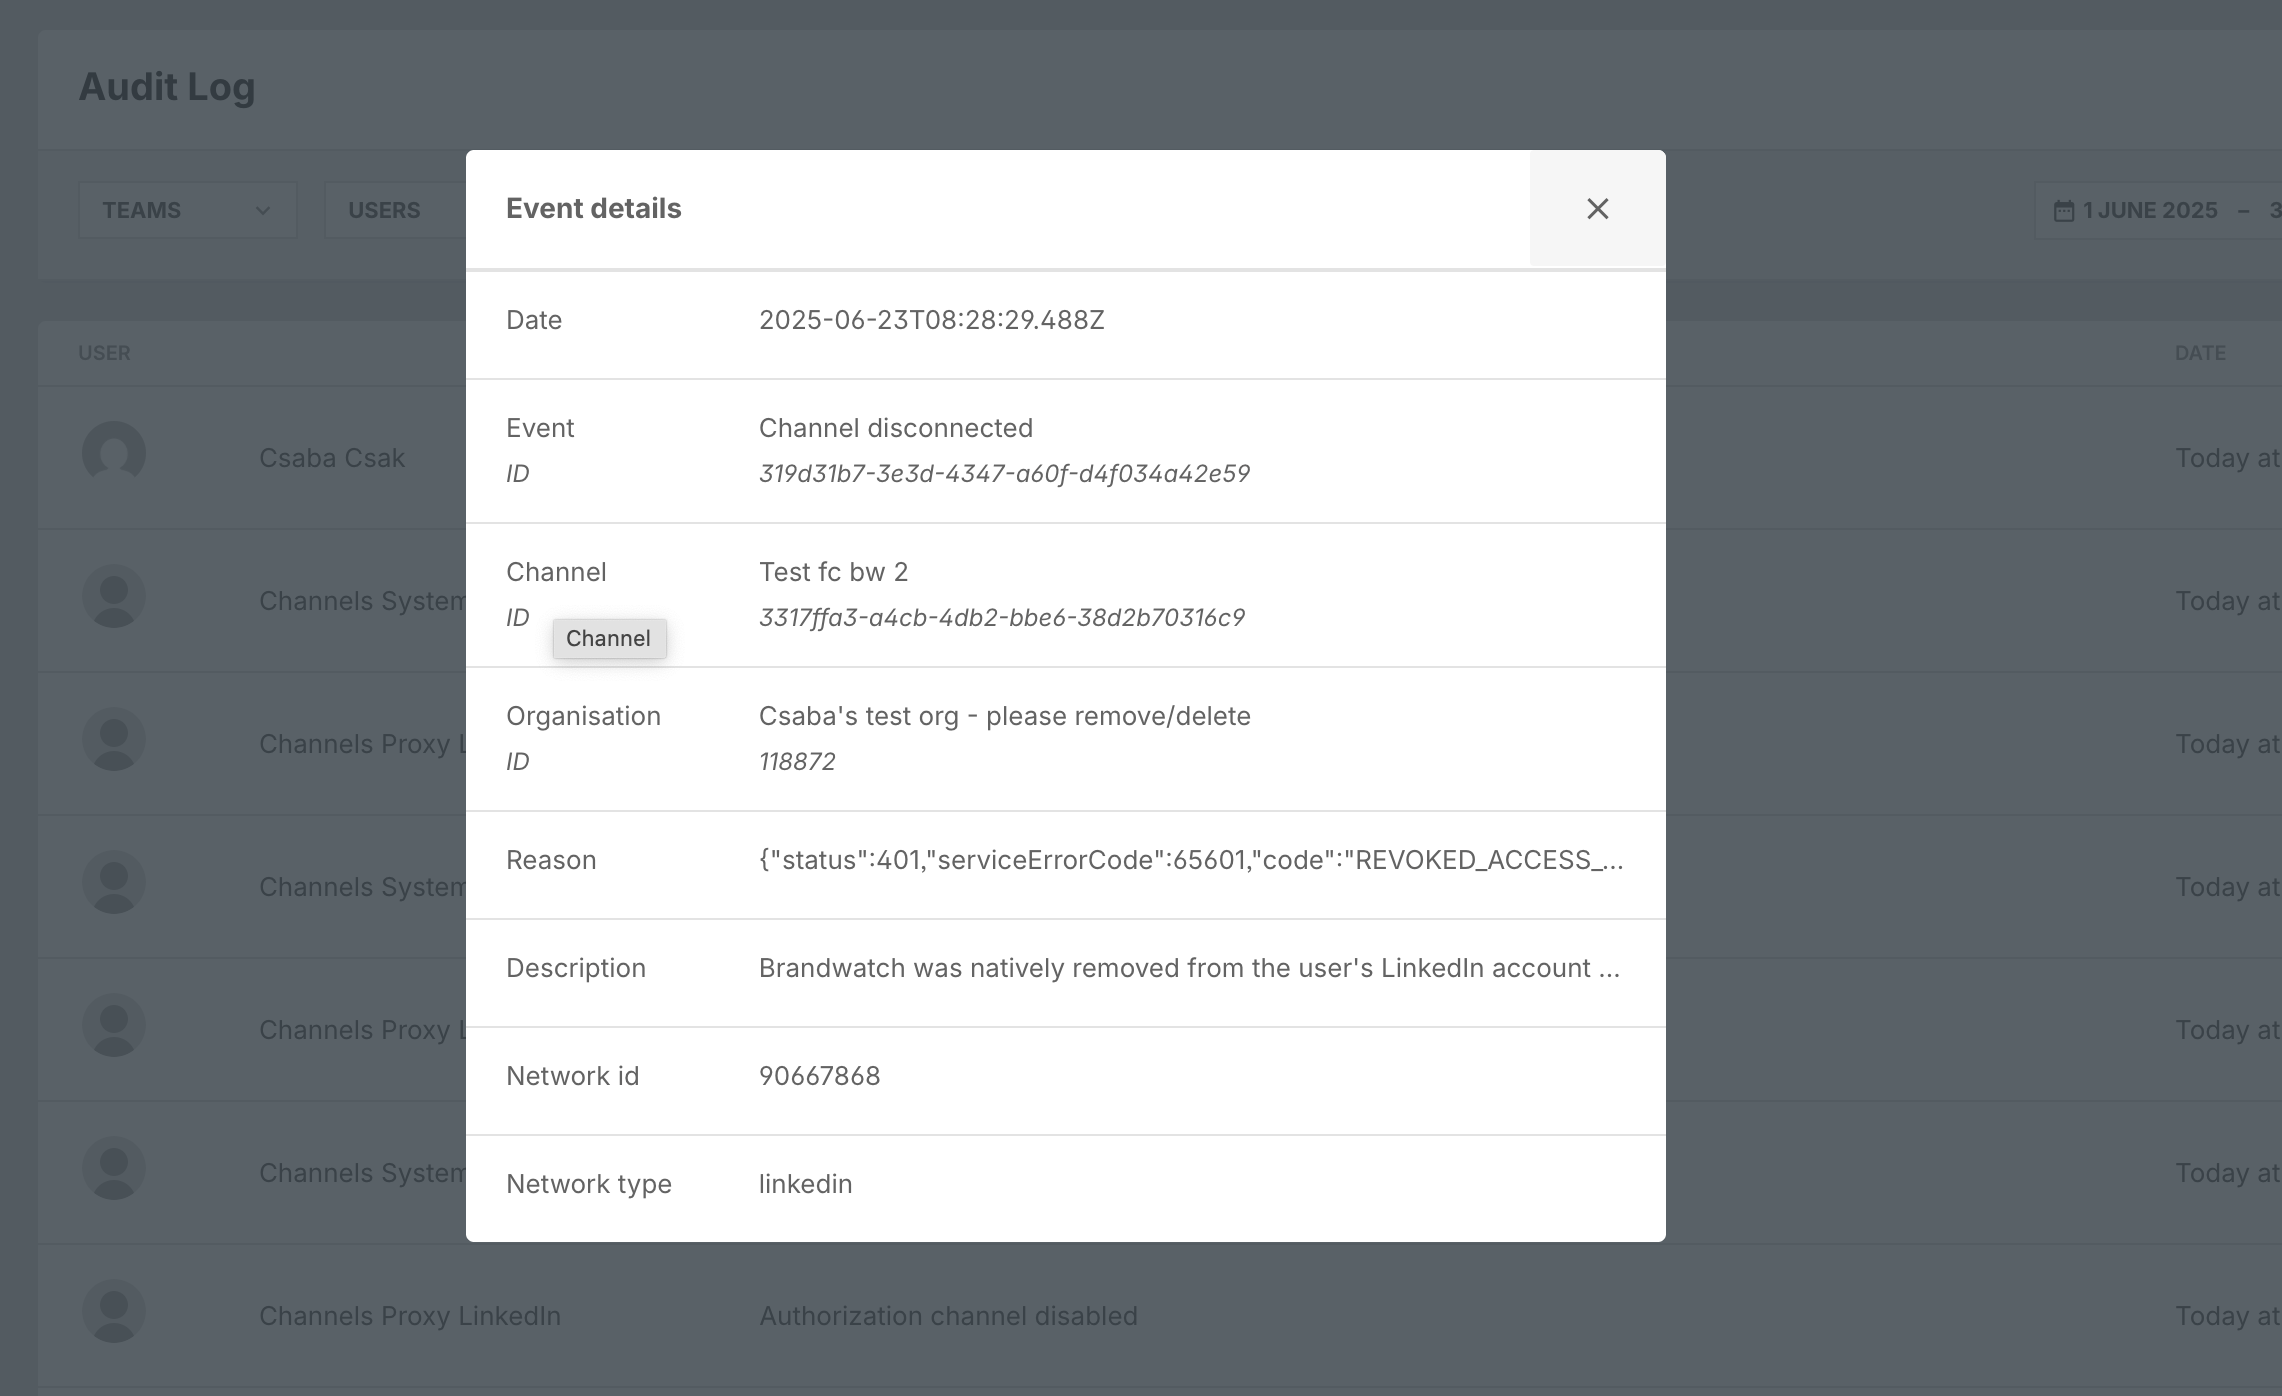The width and height of the screenshot is (2282, 1396).
Task: Select organisation ID 118872
Action: pyautogui.click(x=797, y=761)
